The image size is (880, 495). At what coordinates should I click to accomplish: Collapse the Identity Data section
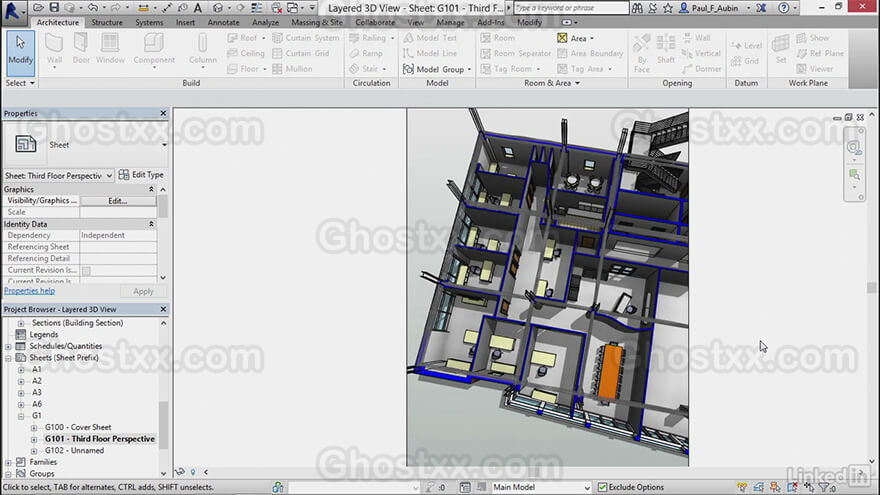151,224
